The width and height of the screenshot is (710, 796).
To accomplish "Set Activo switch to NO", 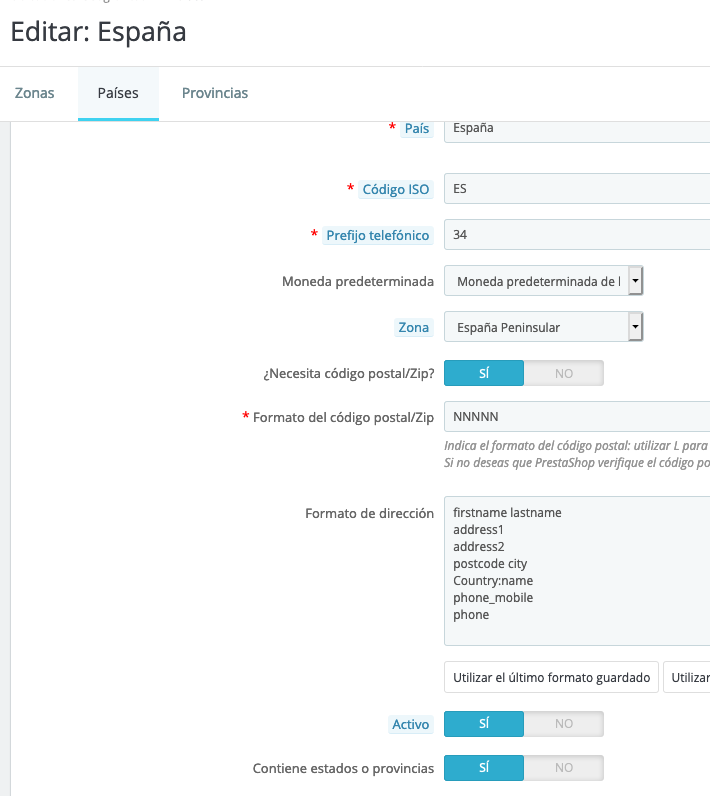I will coord(564,724).
